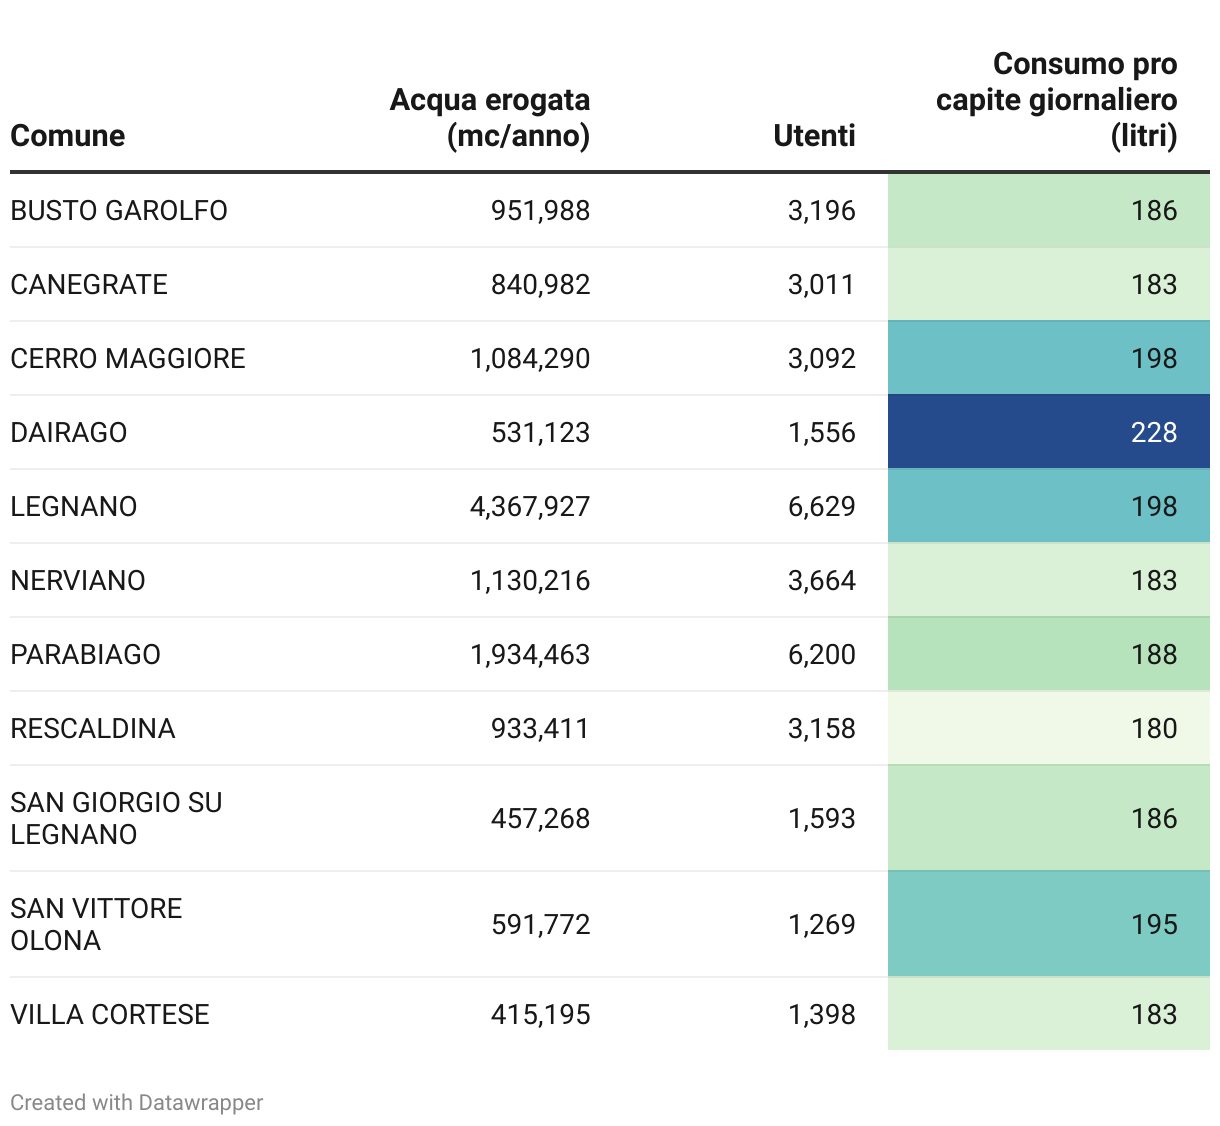Click the NERVIANO row label
This screenshot has height=1126, width=1220.
(78, 581)
